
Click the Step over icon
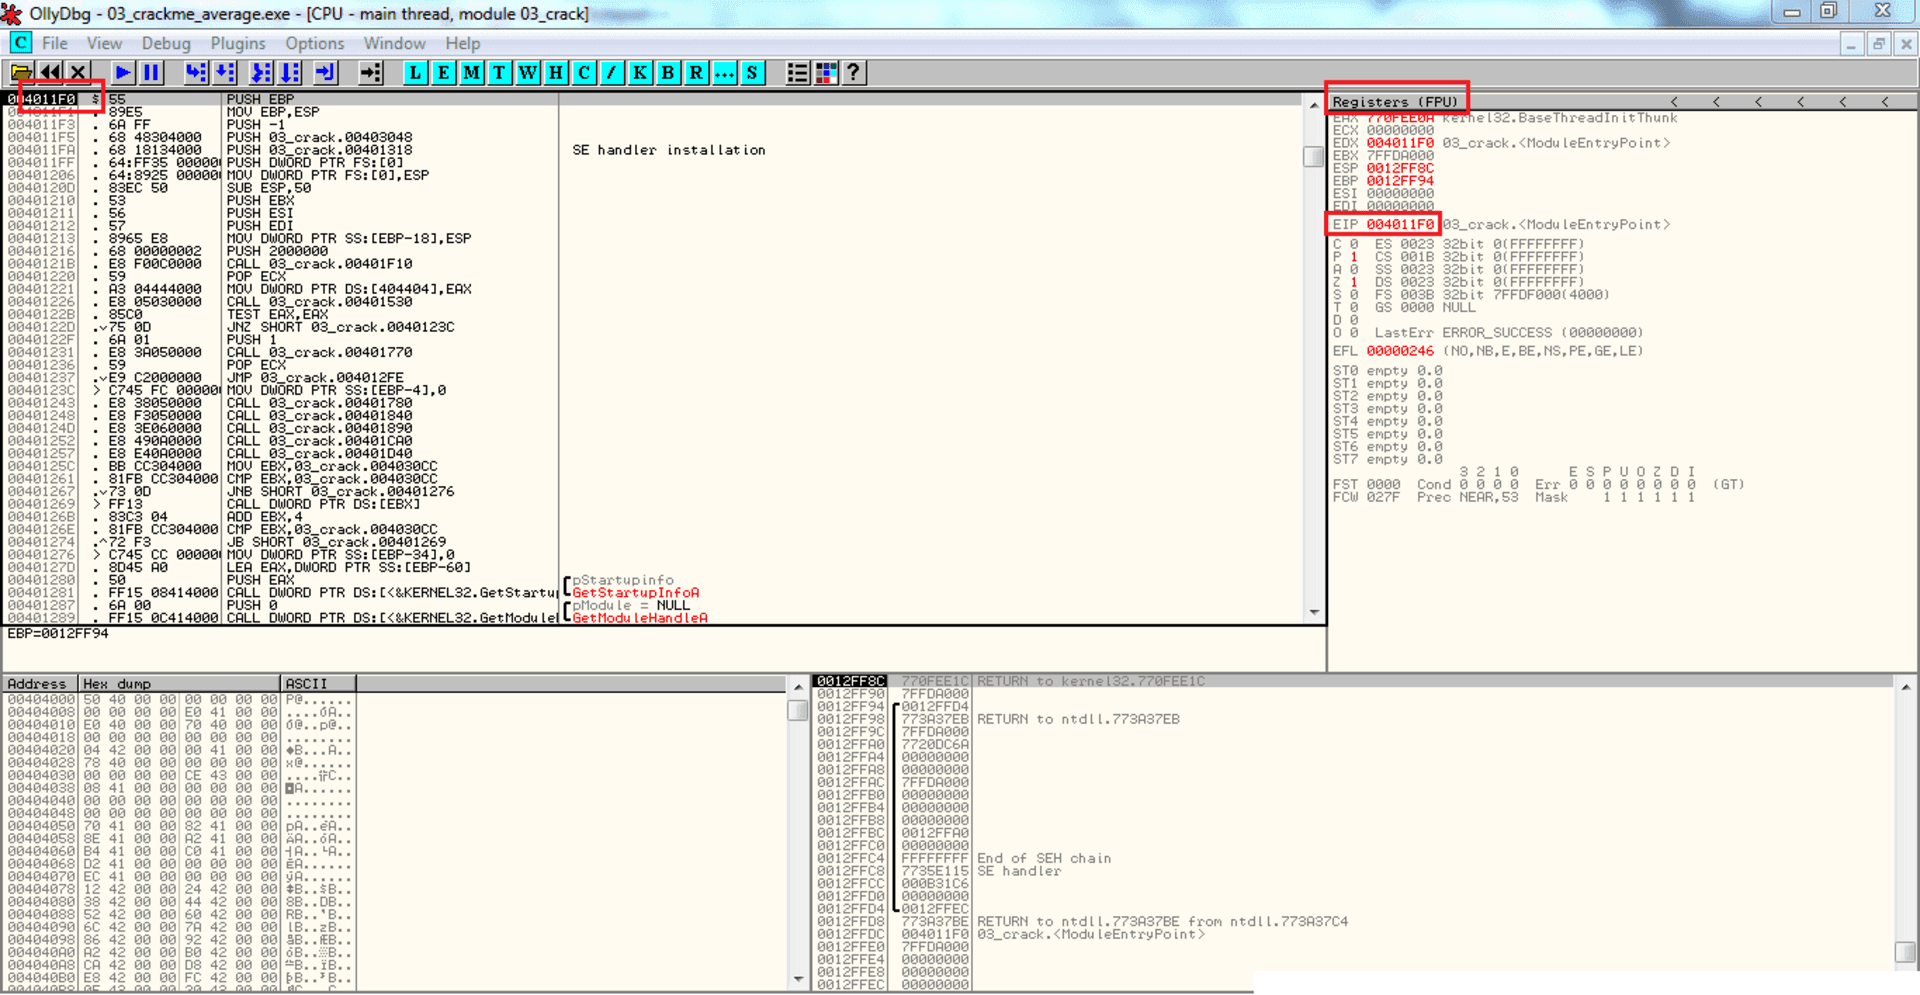(x=225, y=73)
